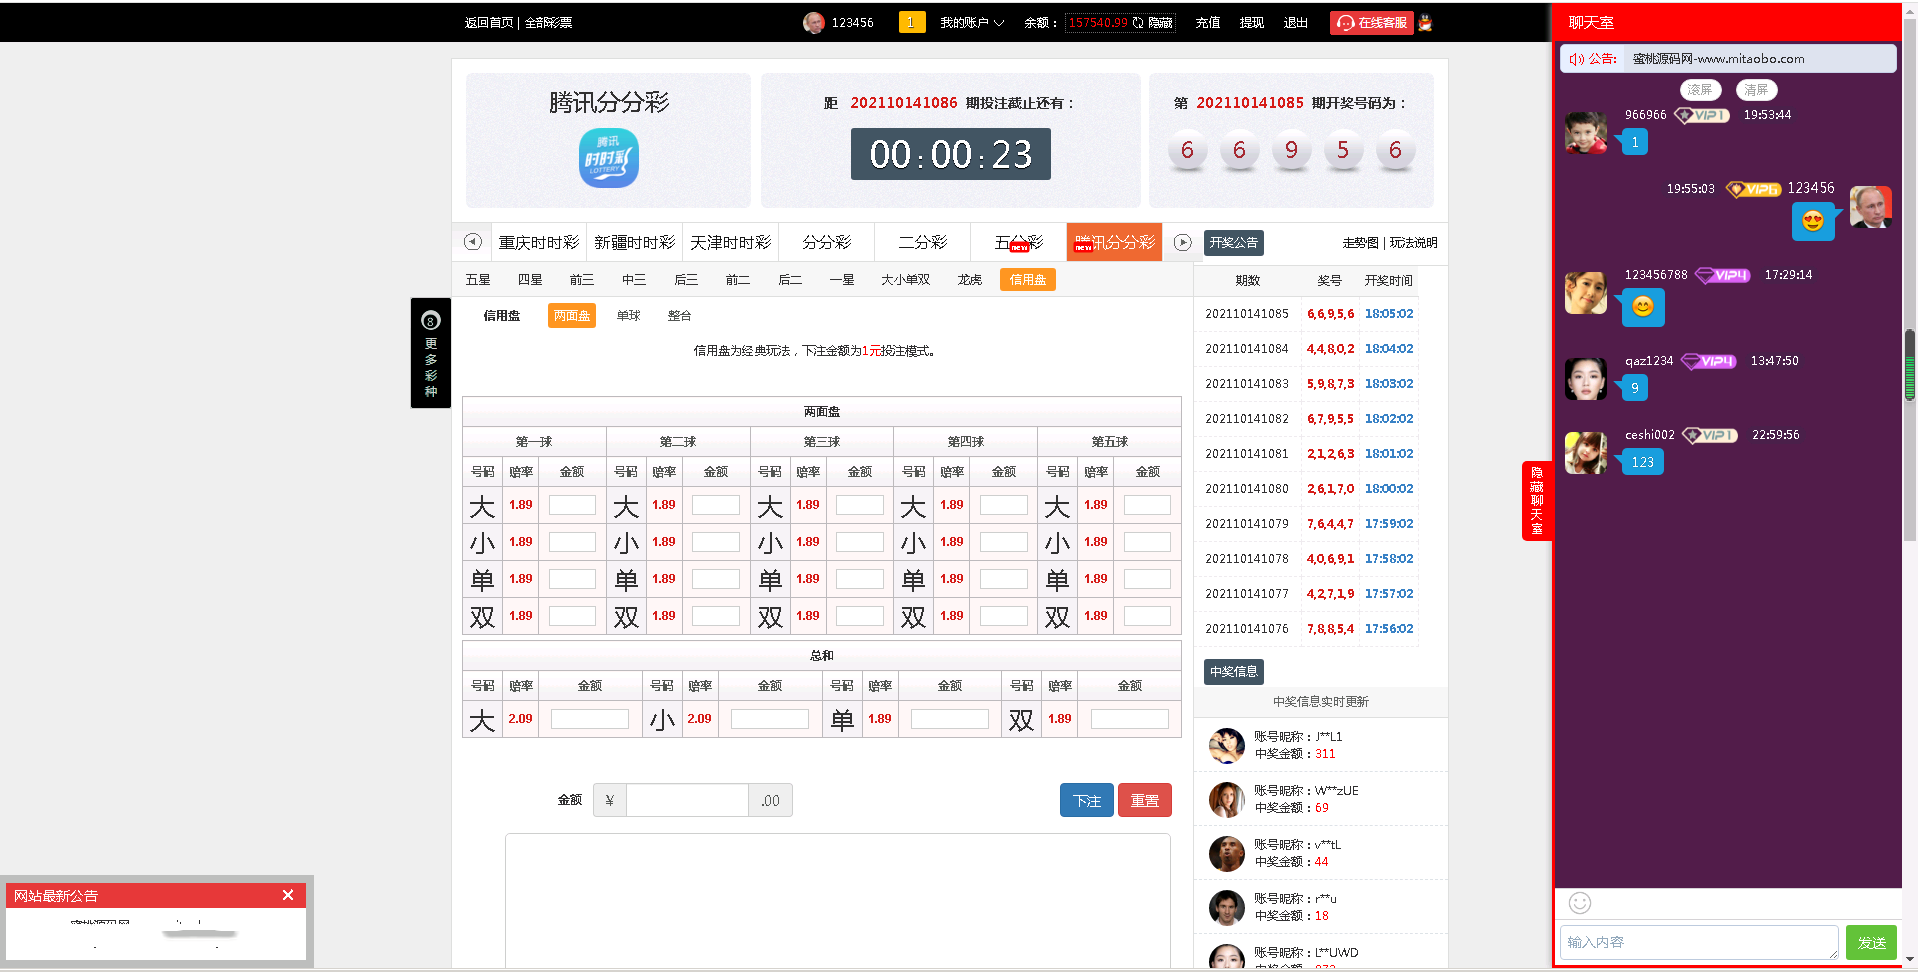Switch to the 重庆时时彩 tab

click(538, 243)
